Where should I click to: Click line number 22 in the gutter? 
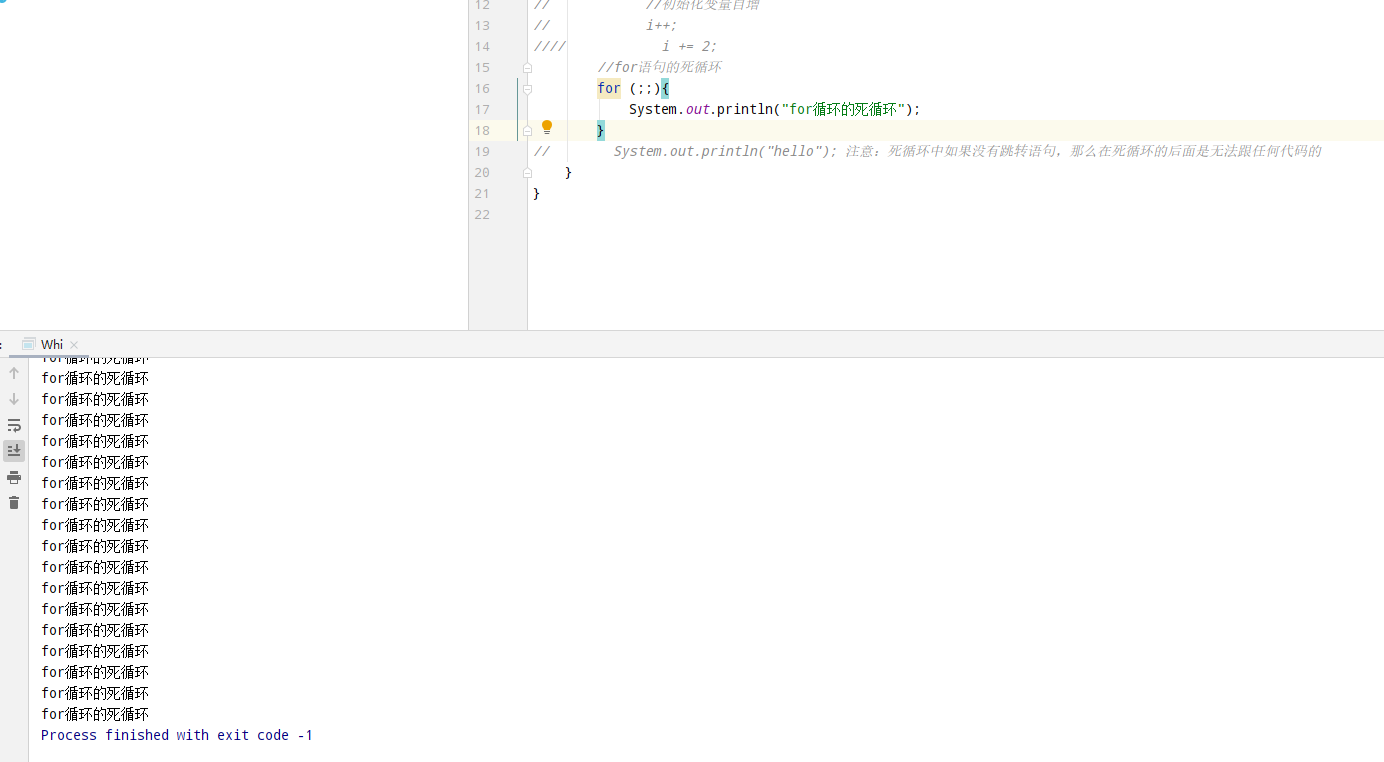pos(482,214)
